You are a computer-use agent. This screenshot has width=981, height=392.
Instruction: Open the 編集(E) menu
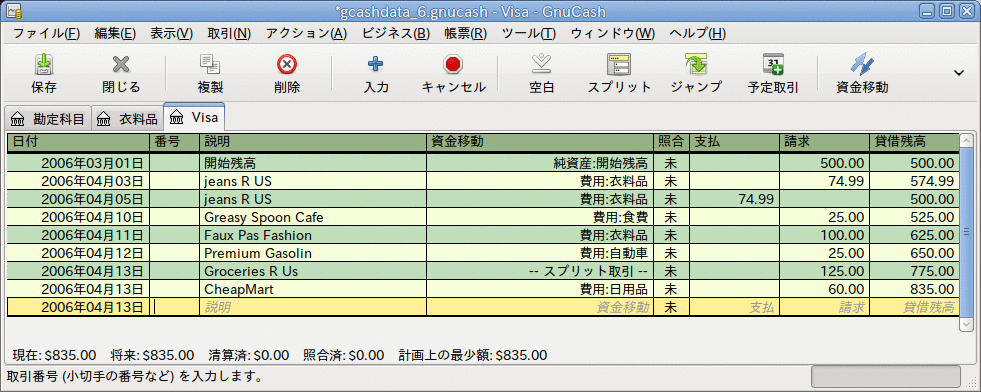115,34
